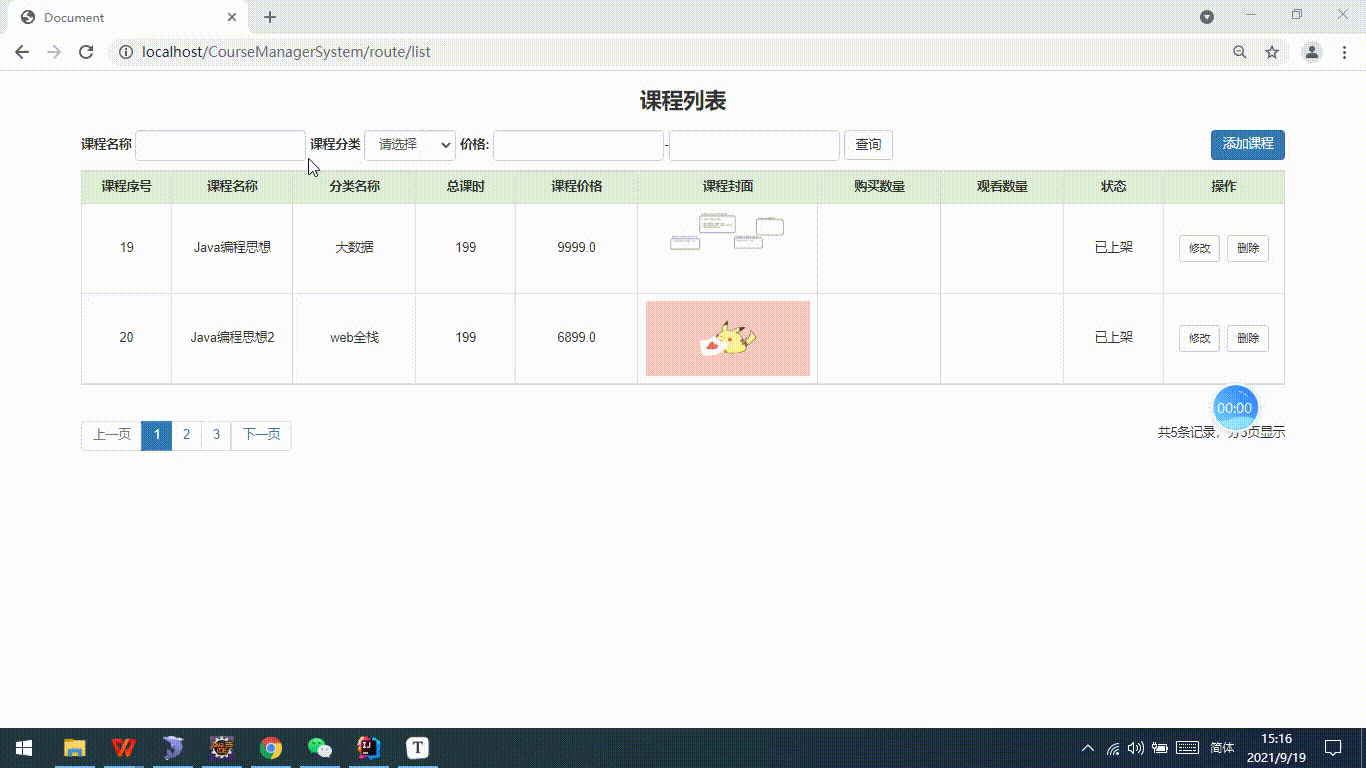The image size is (1366, 768).
Task: Click the 上一页 pagination link
Action: pos(112,435)
